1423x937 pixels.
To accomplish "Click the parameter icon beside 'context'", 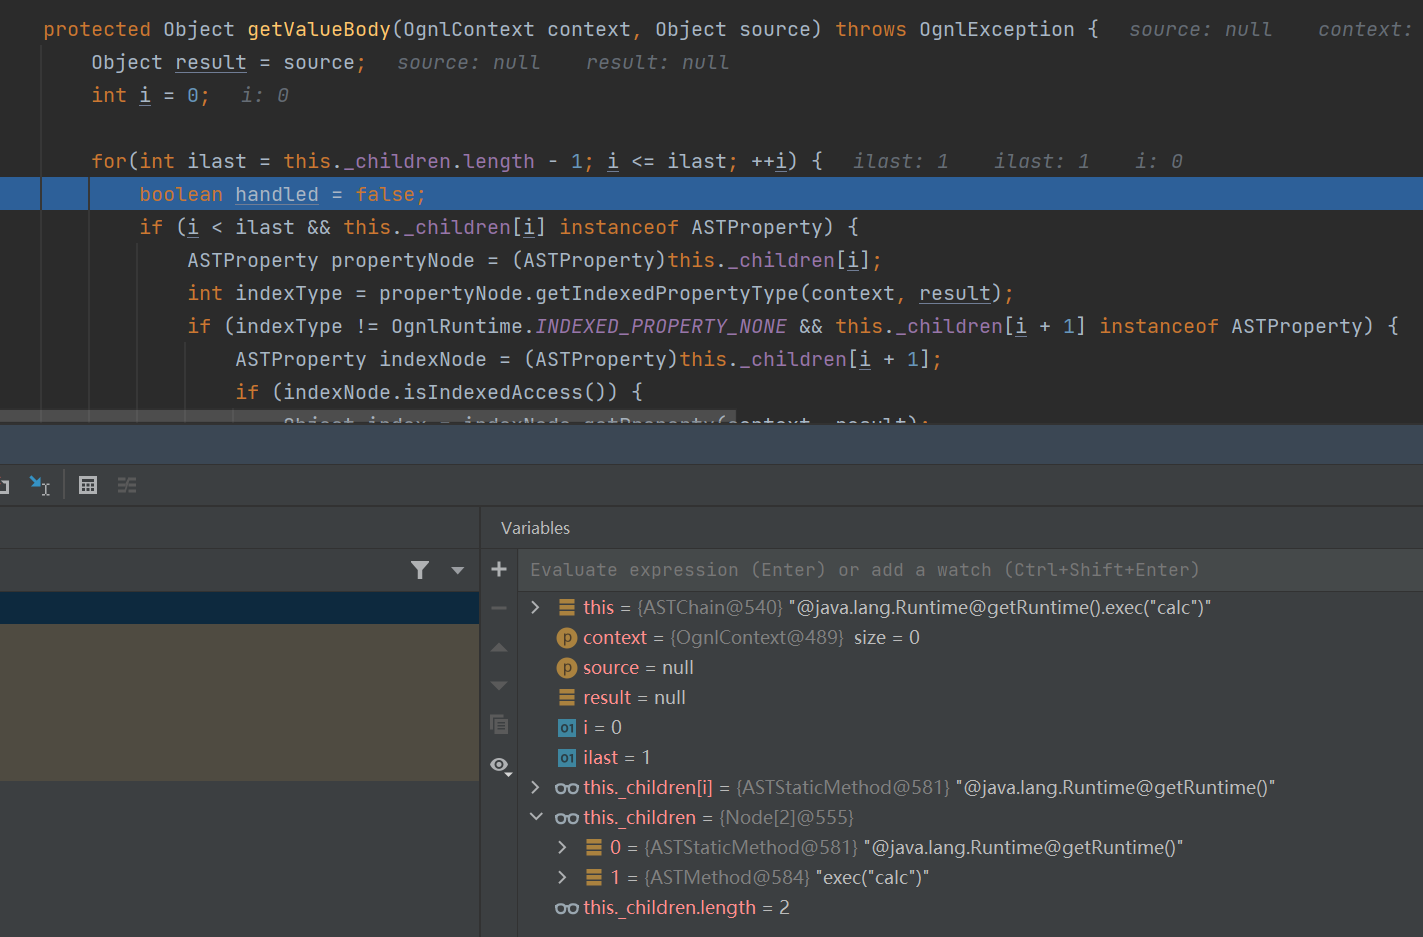I will point(567,637).
